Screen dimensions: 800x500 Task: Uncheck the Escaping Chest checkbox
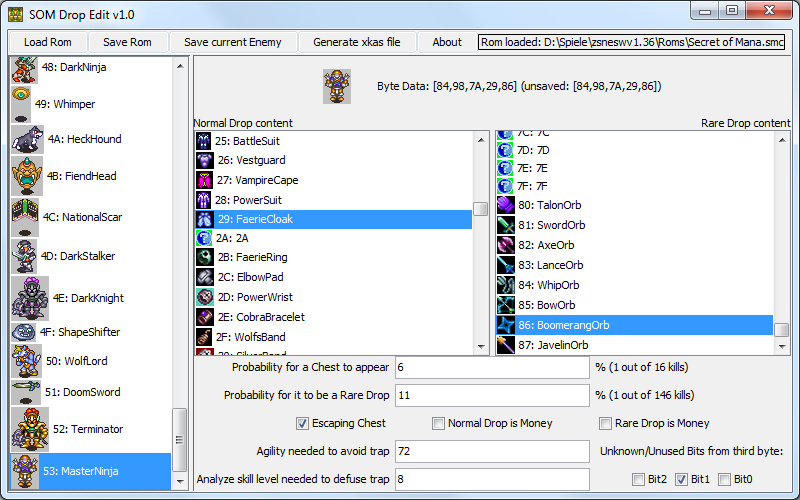click(x=302, y=423)
